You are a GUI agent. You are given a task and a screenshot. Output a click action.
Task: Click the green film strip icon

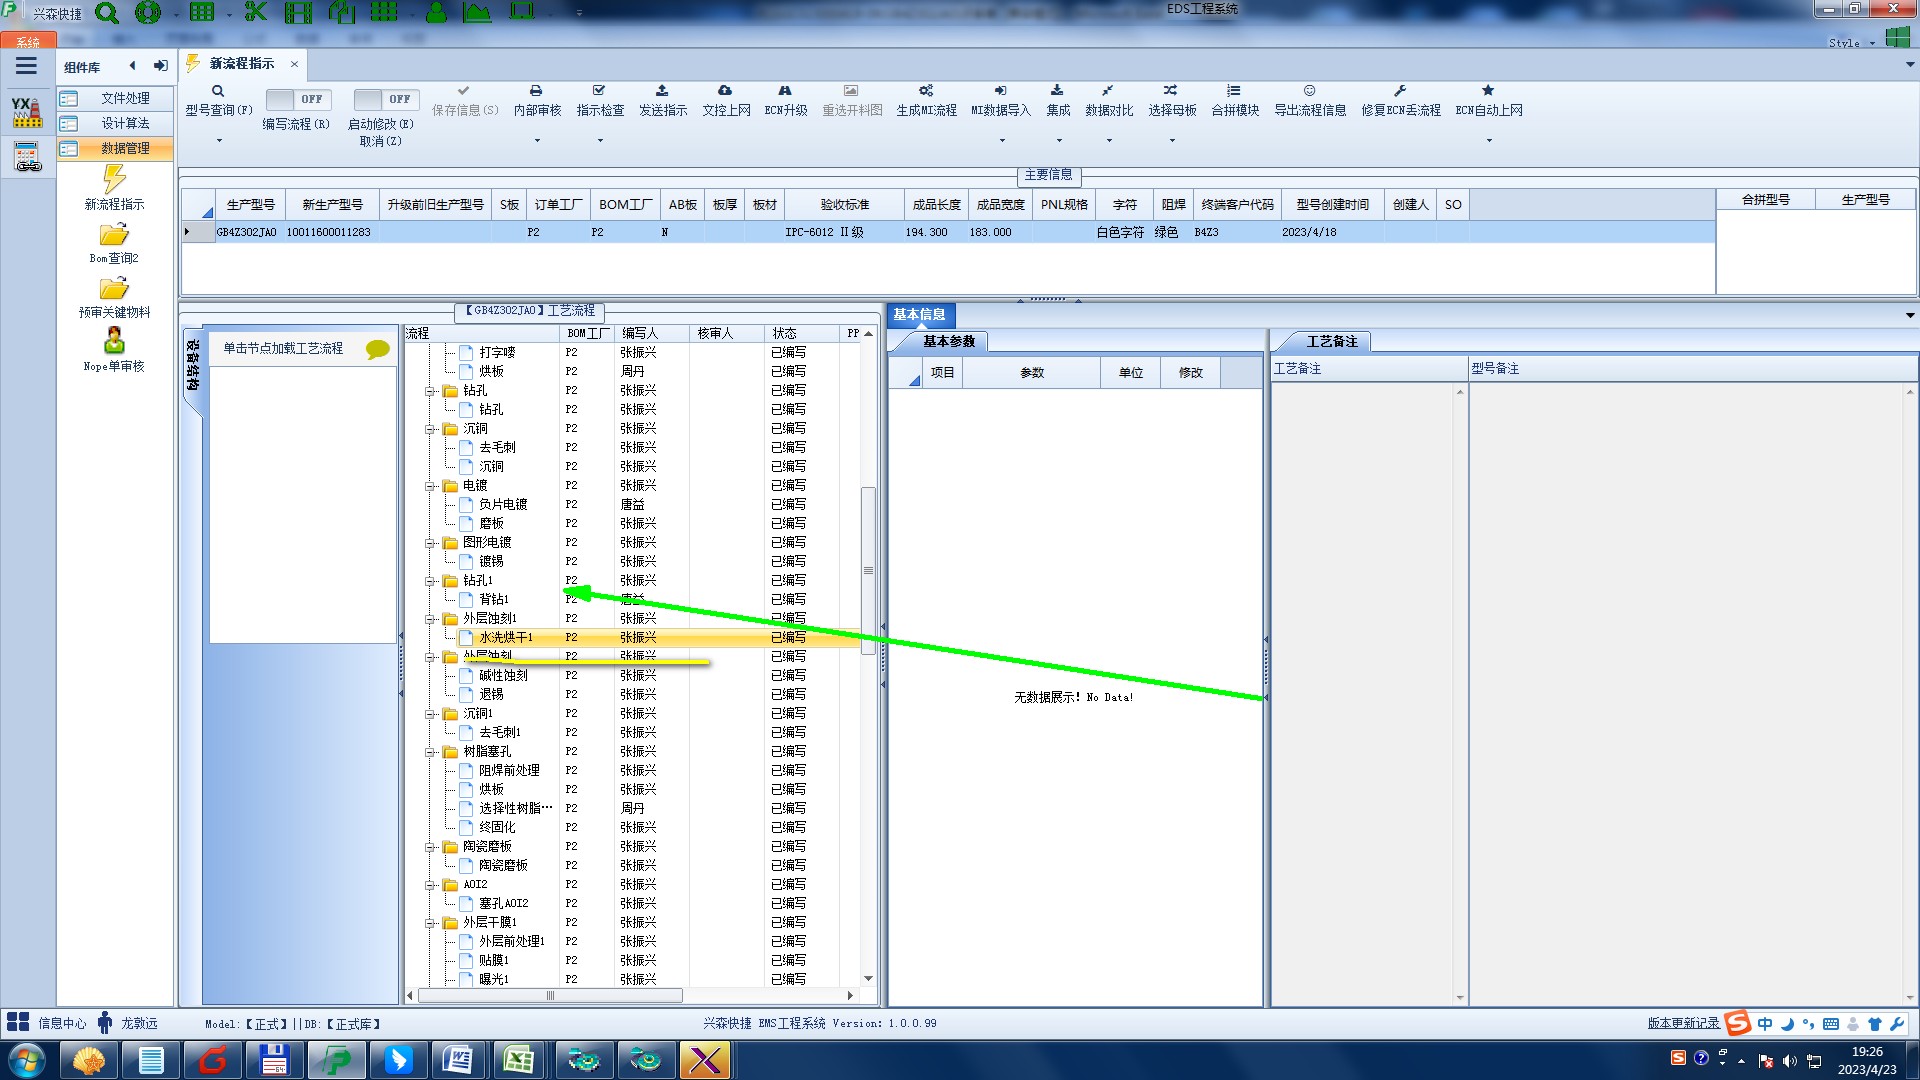point(298,12)
